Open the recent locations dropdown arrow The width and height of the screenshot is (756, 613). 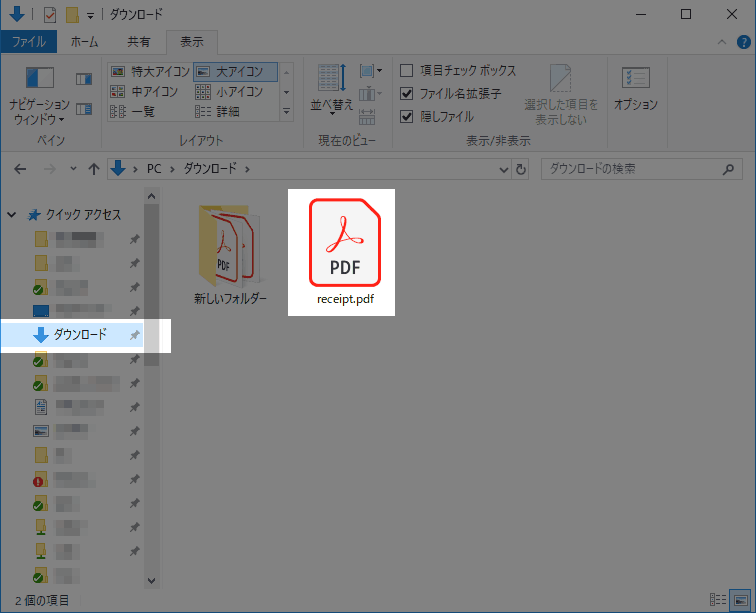click(73, 169)
